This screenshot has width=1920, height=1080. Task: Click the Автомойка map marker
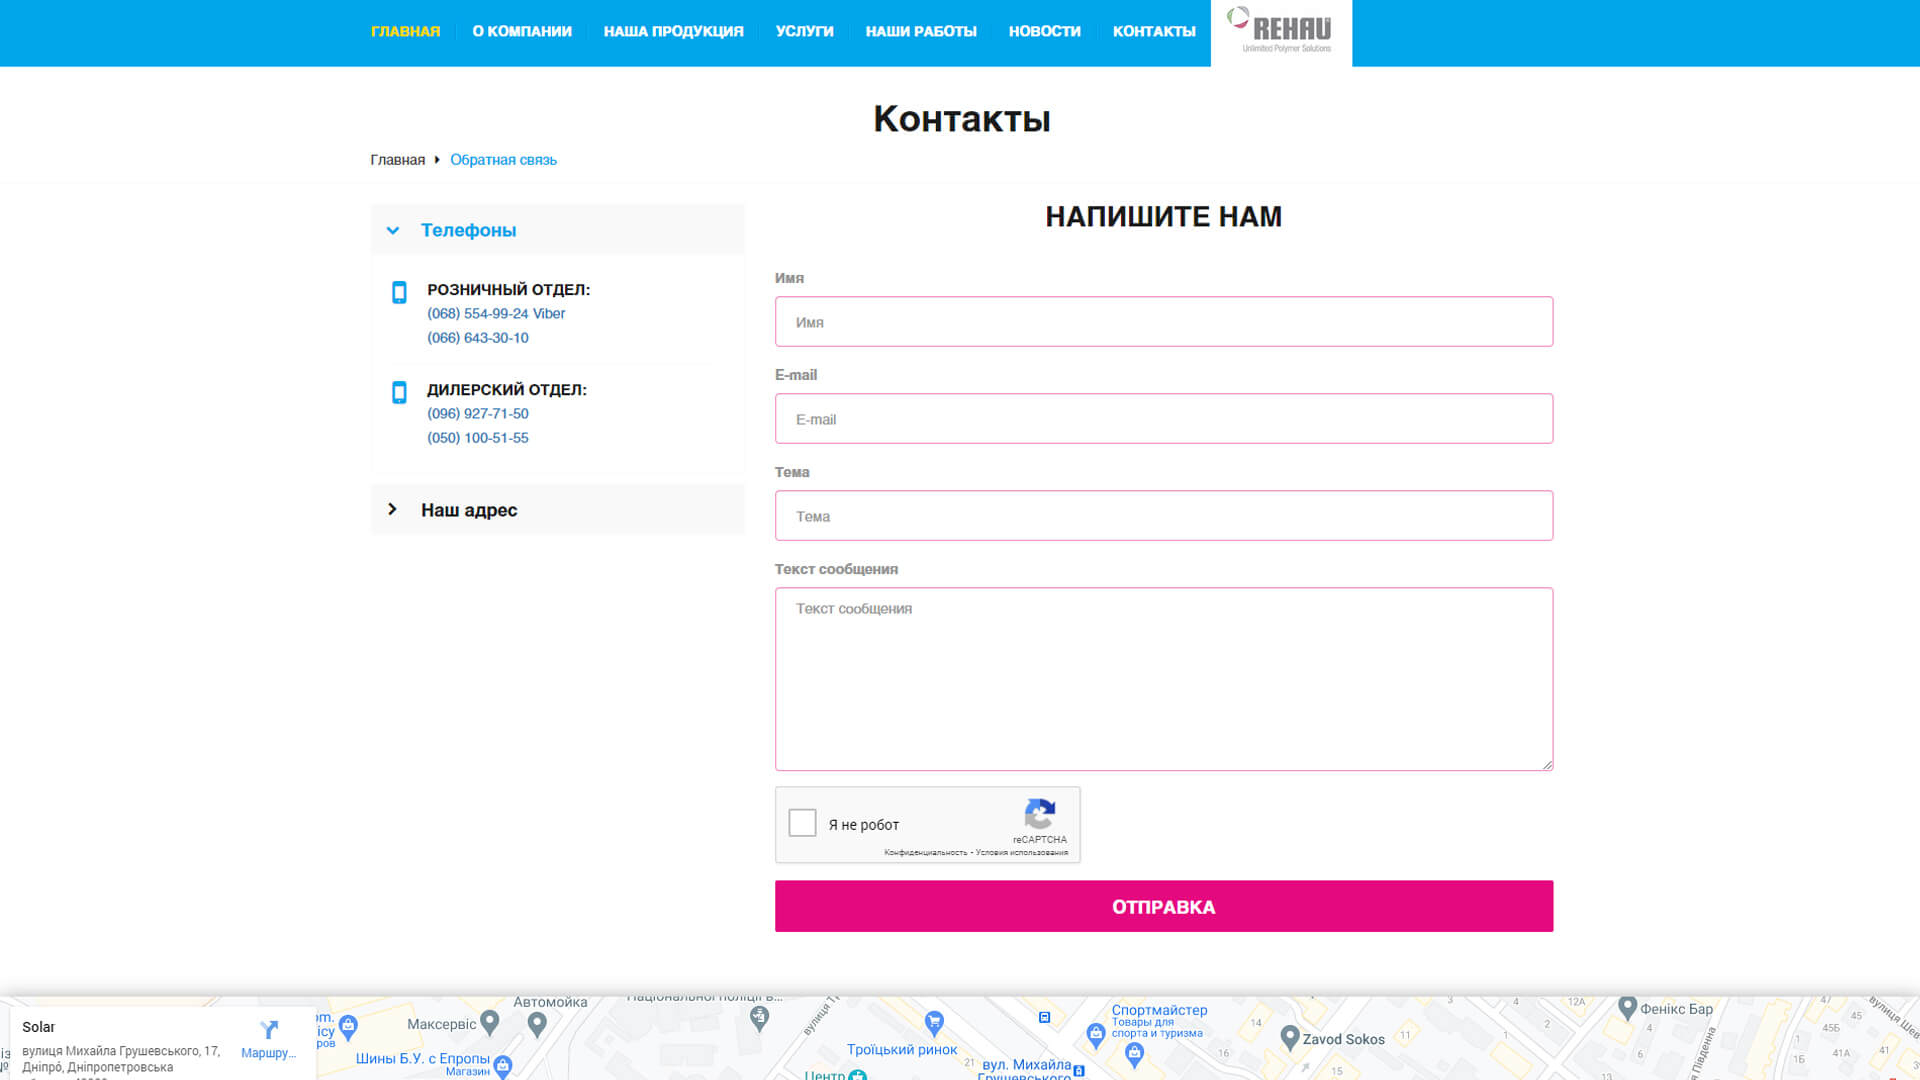[x=537, y=1023]
